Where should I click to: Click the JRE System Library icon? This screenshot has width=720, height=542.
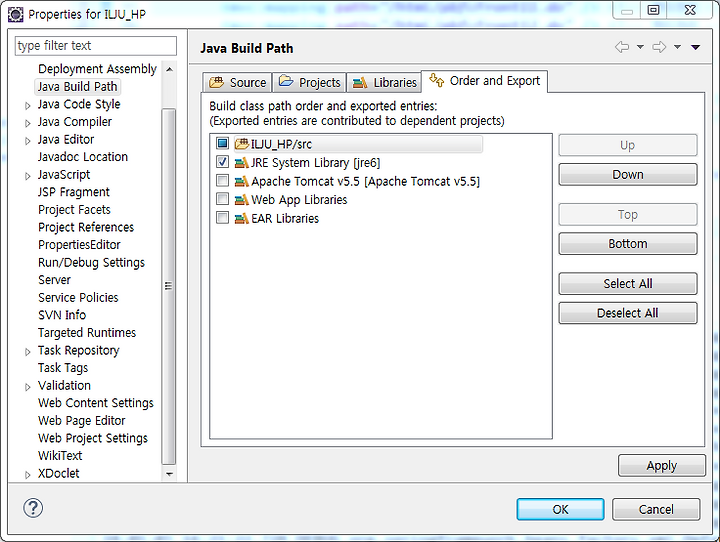click(x=242, y=163)
